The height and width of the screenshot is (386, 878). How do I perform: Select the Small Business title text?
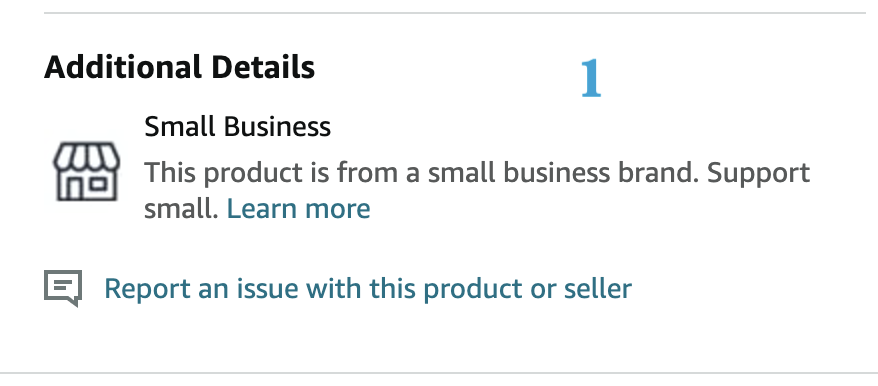(237, 127)
